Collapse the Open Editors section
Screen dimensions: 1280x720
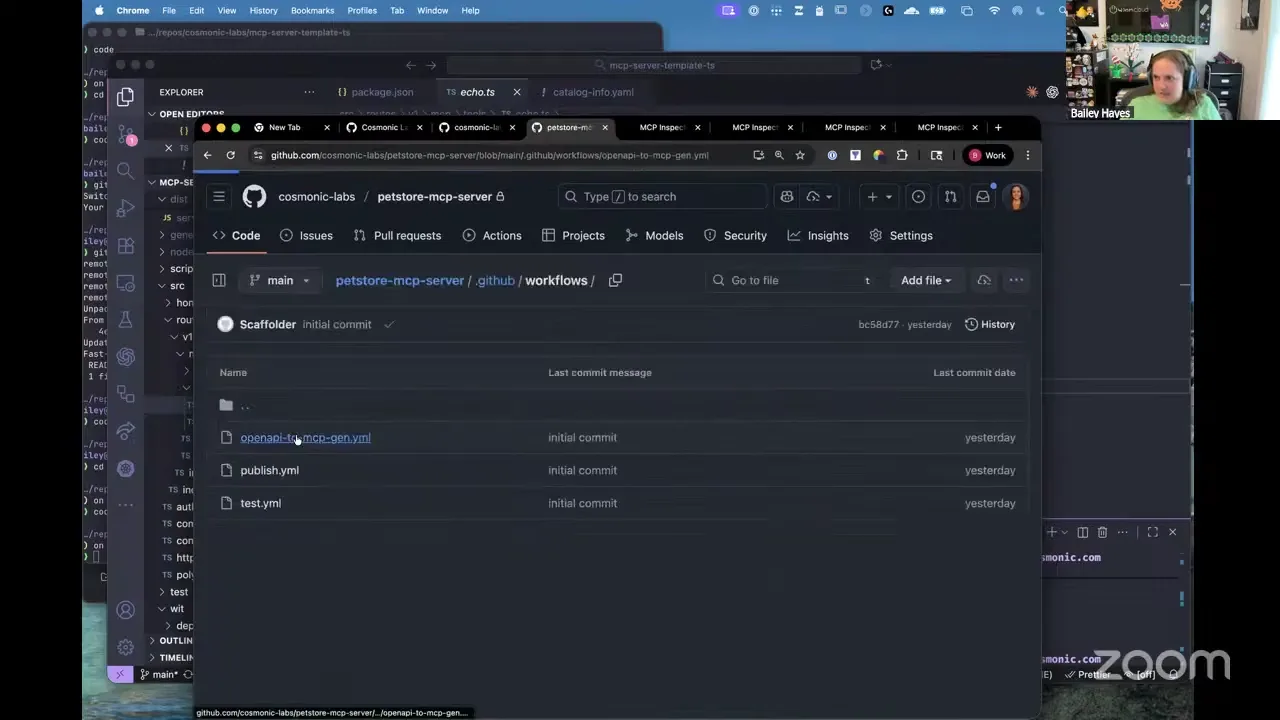(x=190, y=114)
